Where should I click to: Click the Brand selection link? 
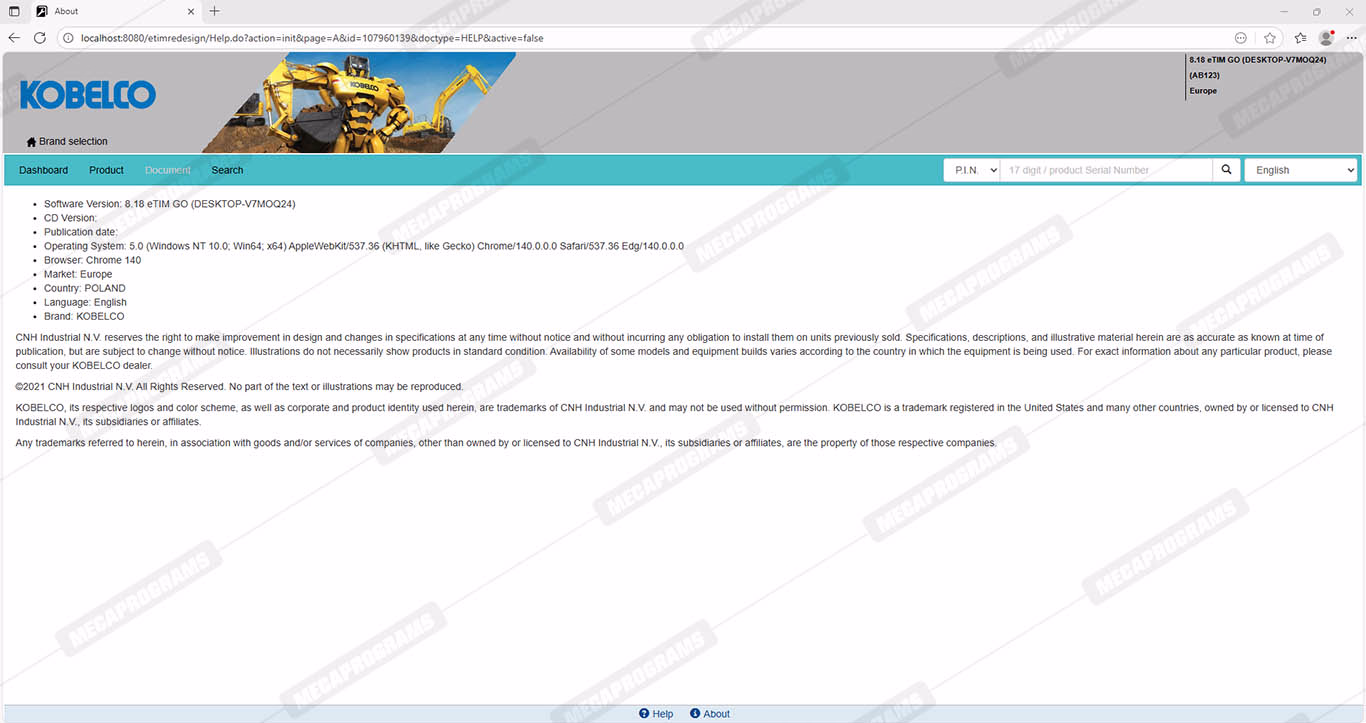(73, 142)
